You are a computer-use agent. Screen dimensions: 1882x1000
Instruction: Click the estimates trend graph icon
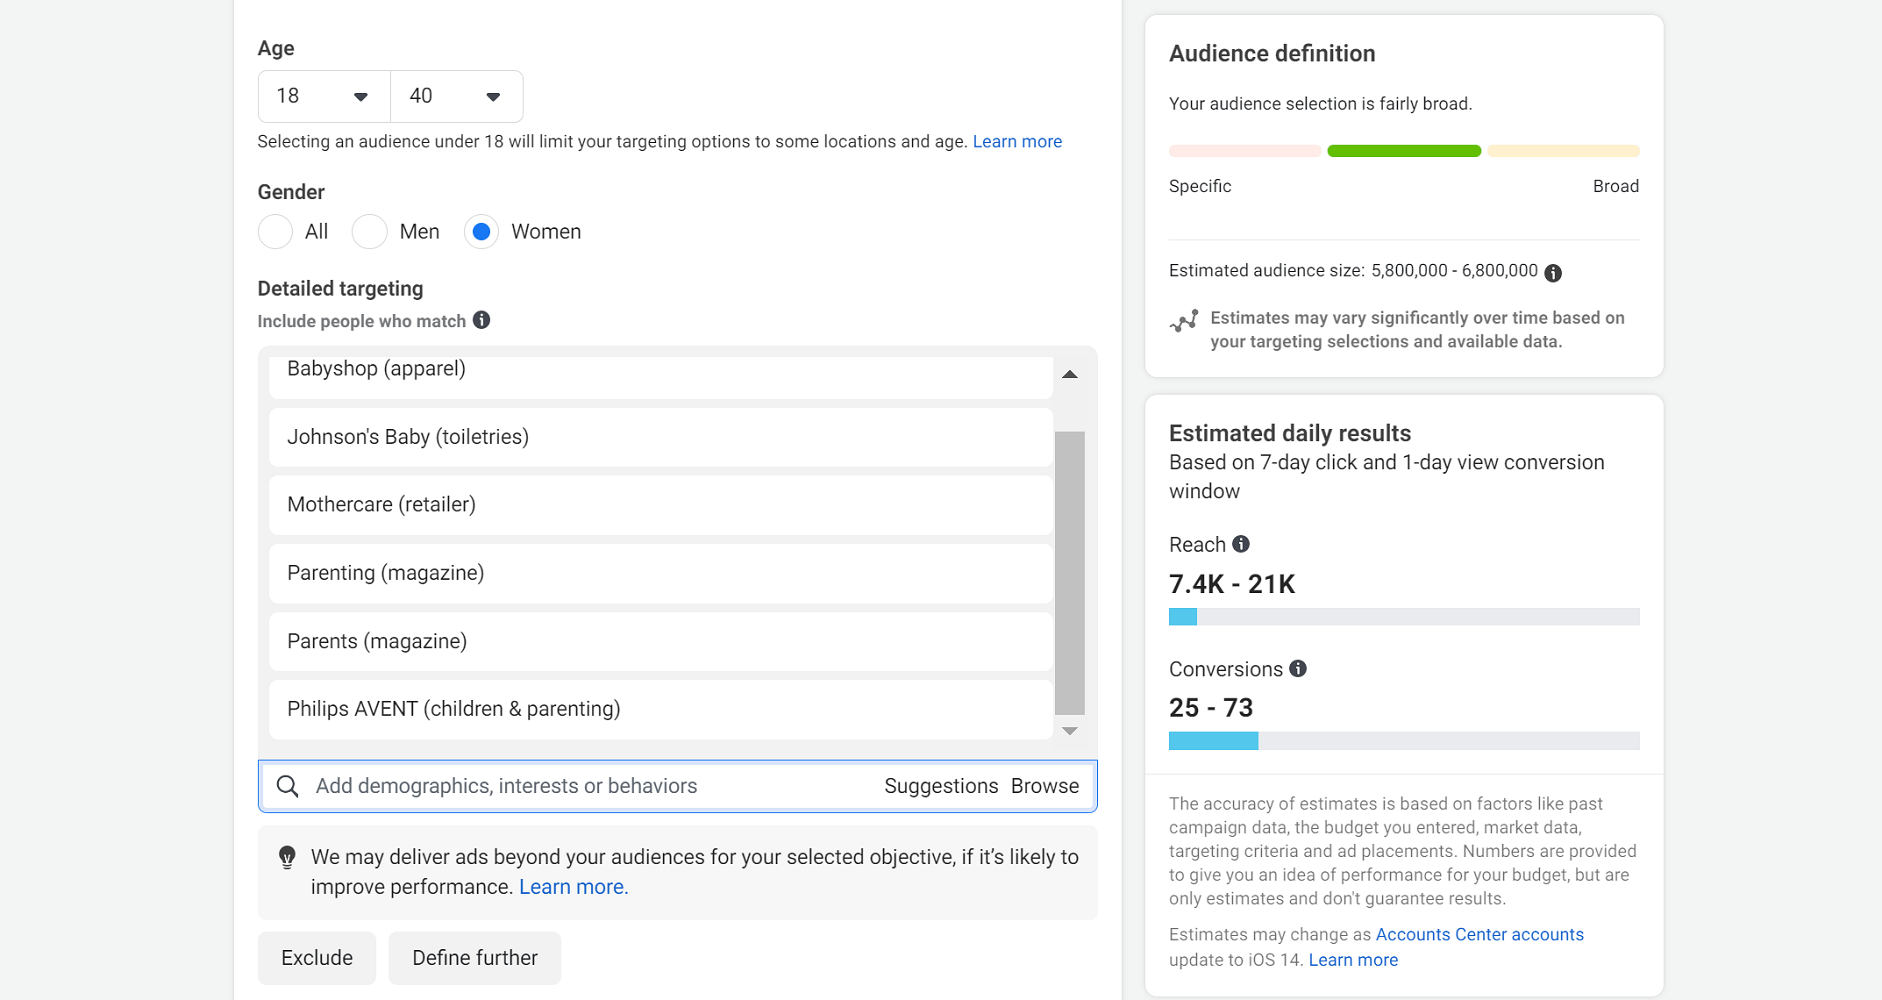pos(1184,321)
